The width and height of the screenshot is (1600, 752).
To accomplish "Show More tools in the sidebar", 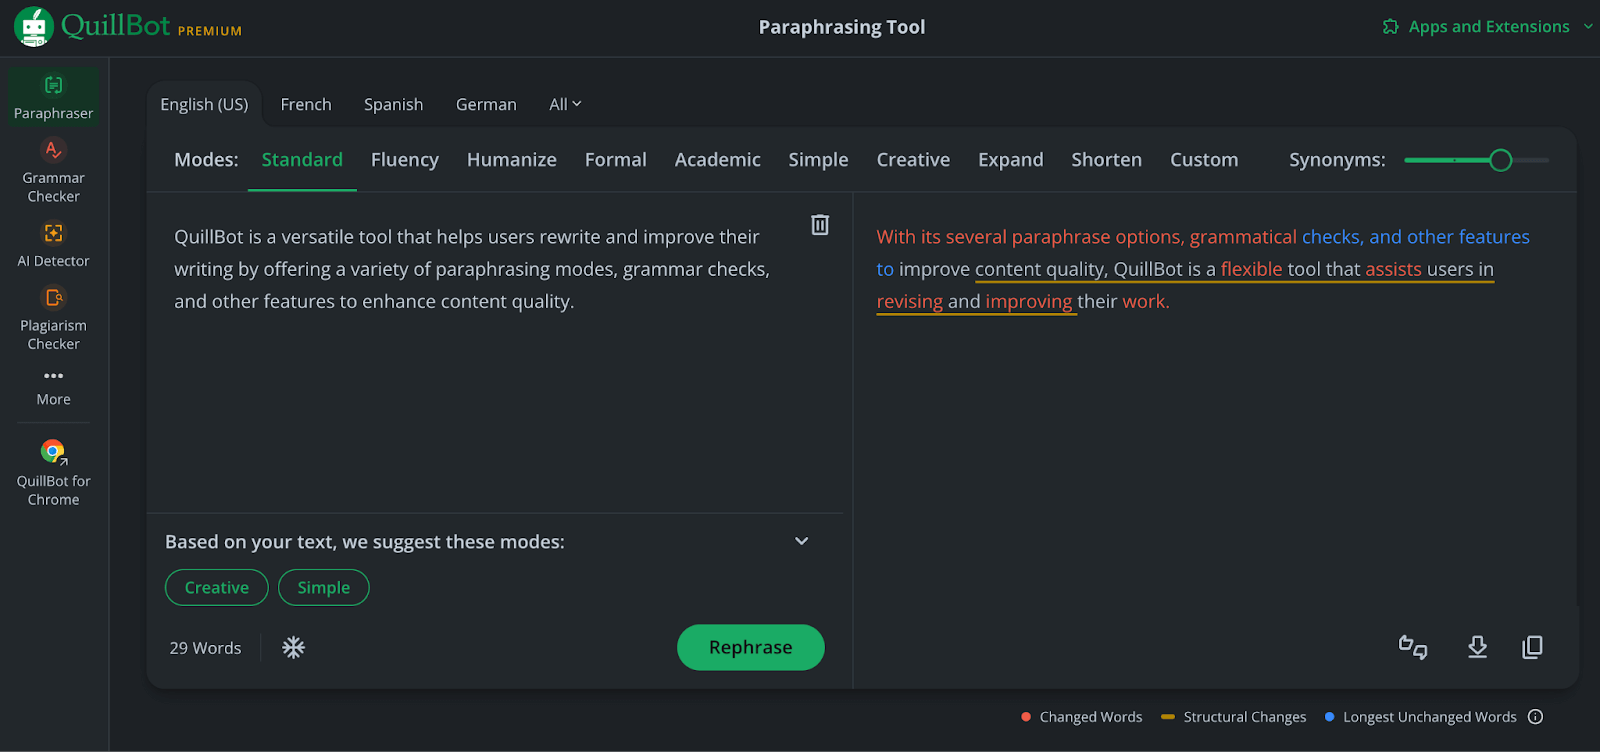I will [53, 386].
